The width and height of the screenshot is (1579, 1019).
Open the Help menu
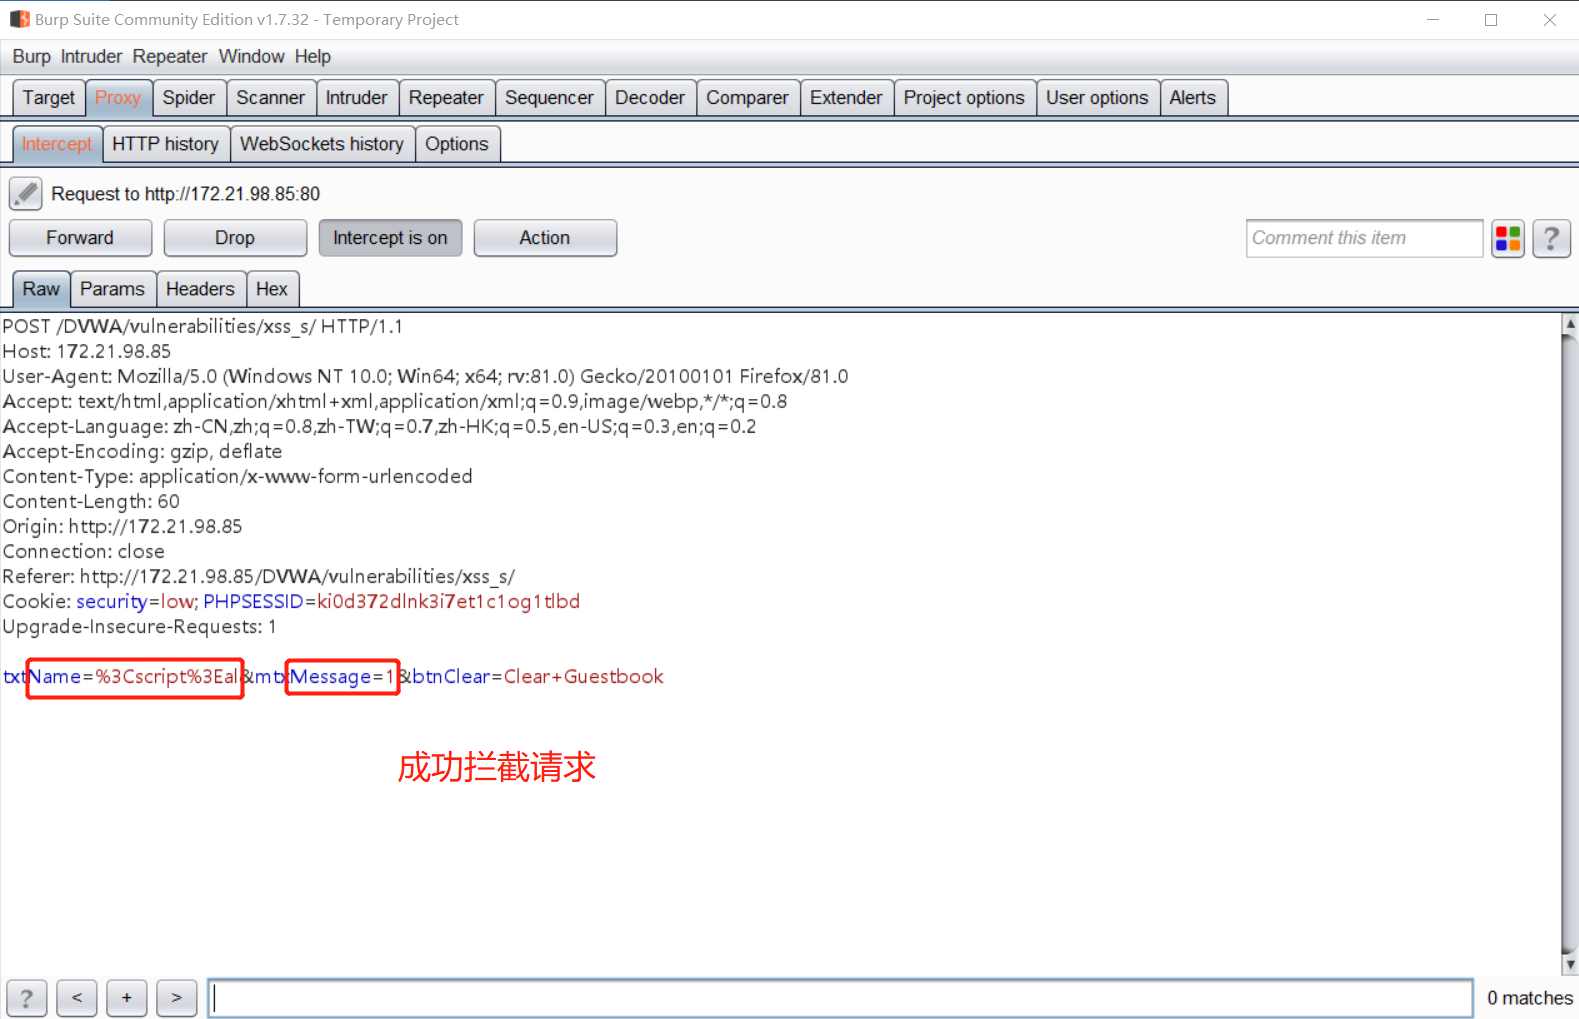pyautogui.click(x=313, y=57)
